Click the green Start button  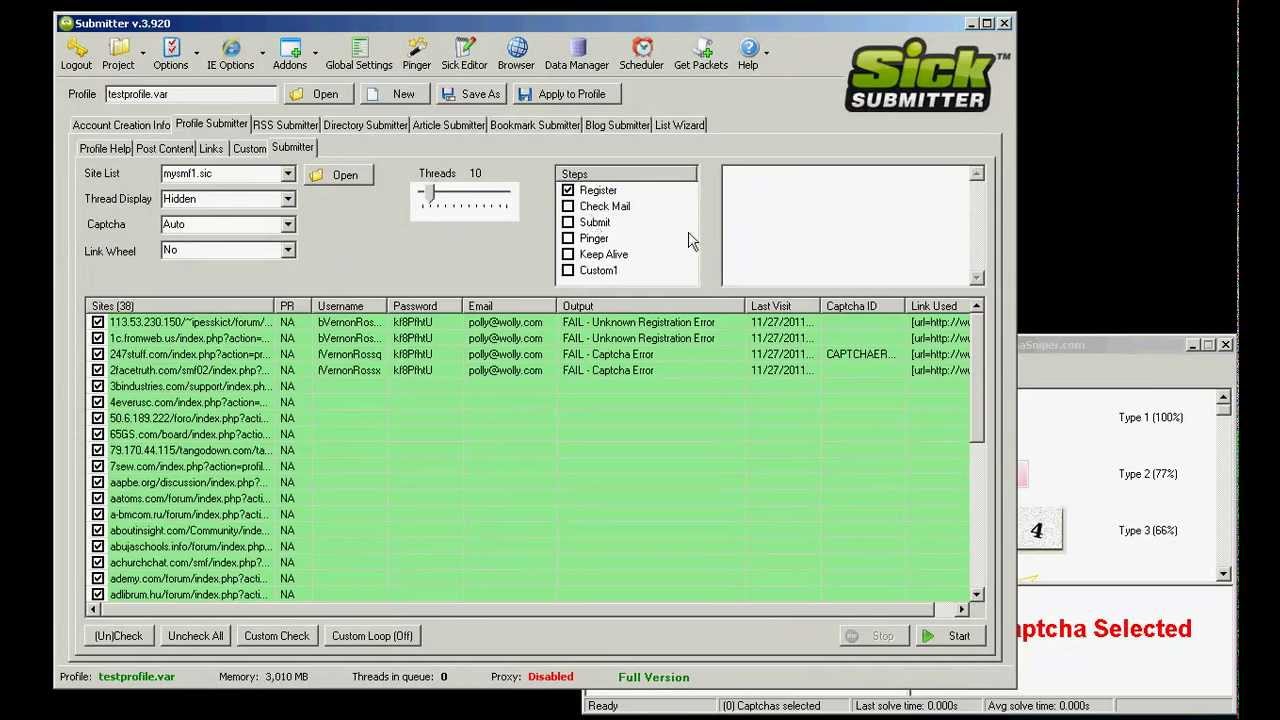[950, 636]
